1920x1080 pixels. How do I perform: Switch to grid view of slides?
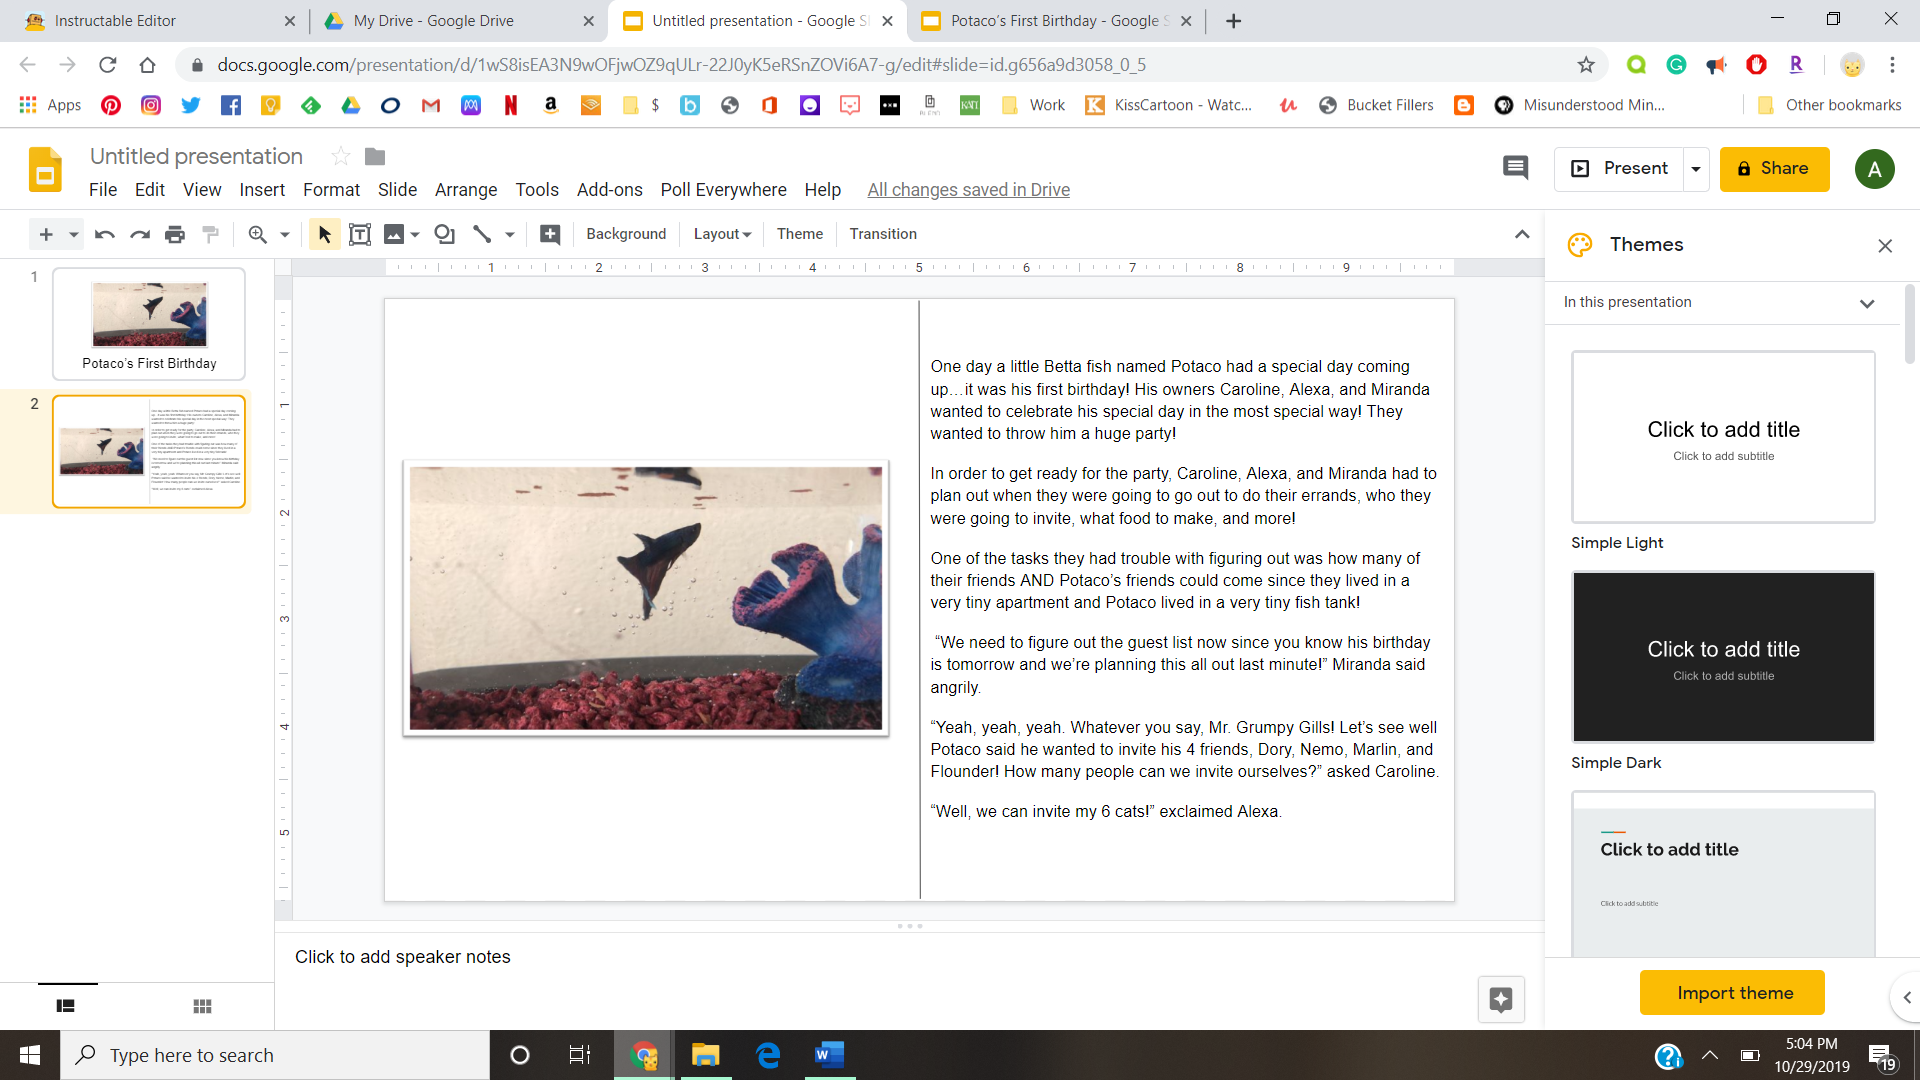pos(202,1006)
